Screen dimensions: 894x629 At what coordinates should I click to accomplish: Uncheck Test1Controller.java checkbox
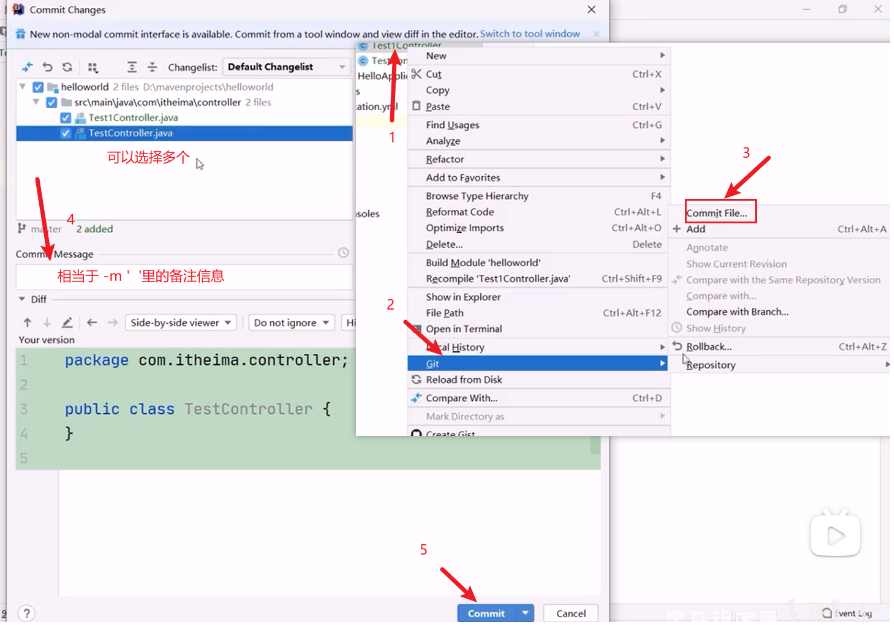[66, 118]
